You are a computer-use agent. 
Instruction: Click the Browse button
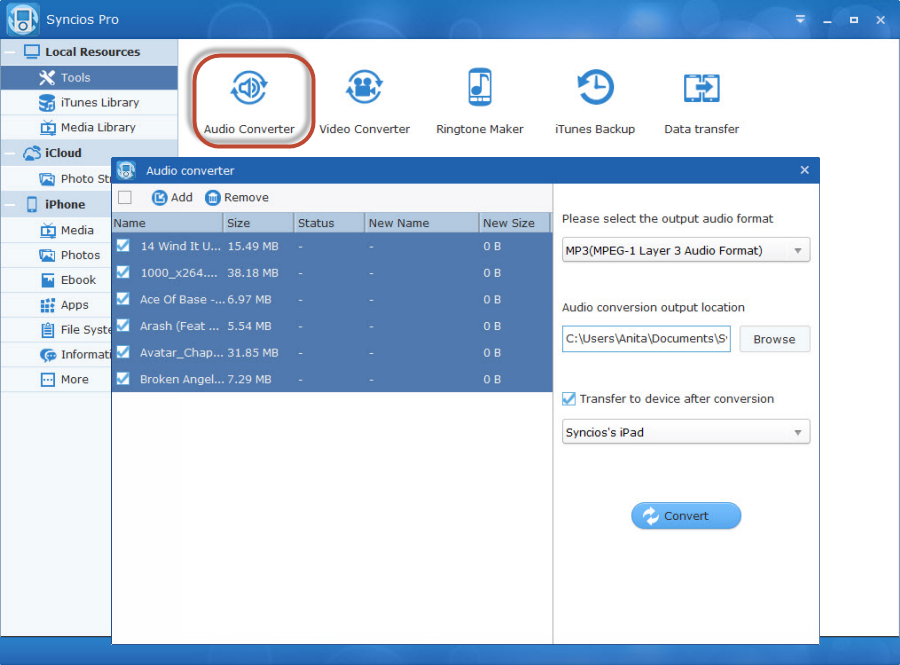(774, 339)
